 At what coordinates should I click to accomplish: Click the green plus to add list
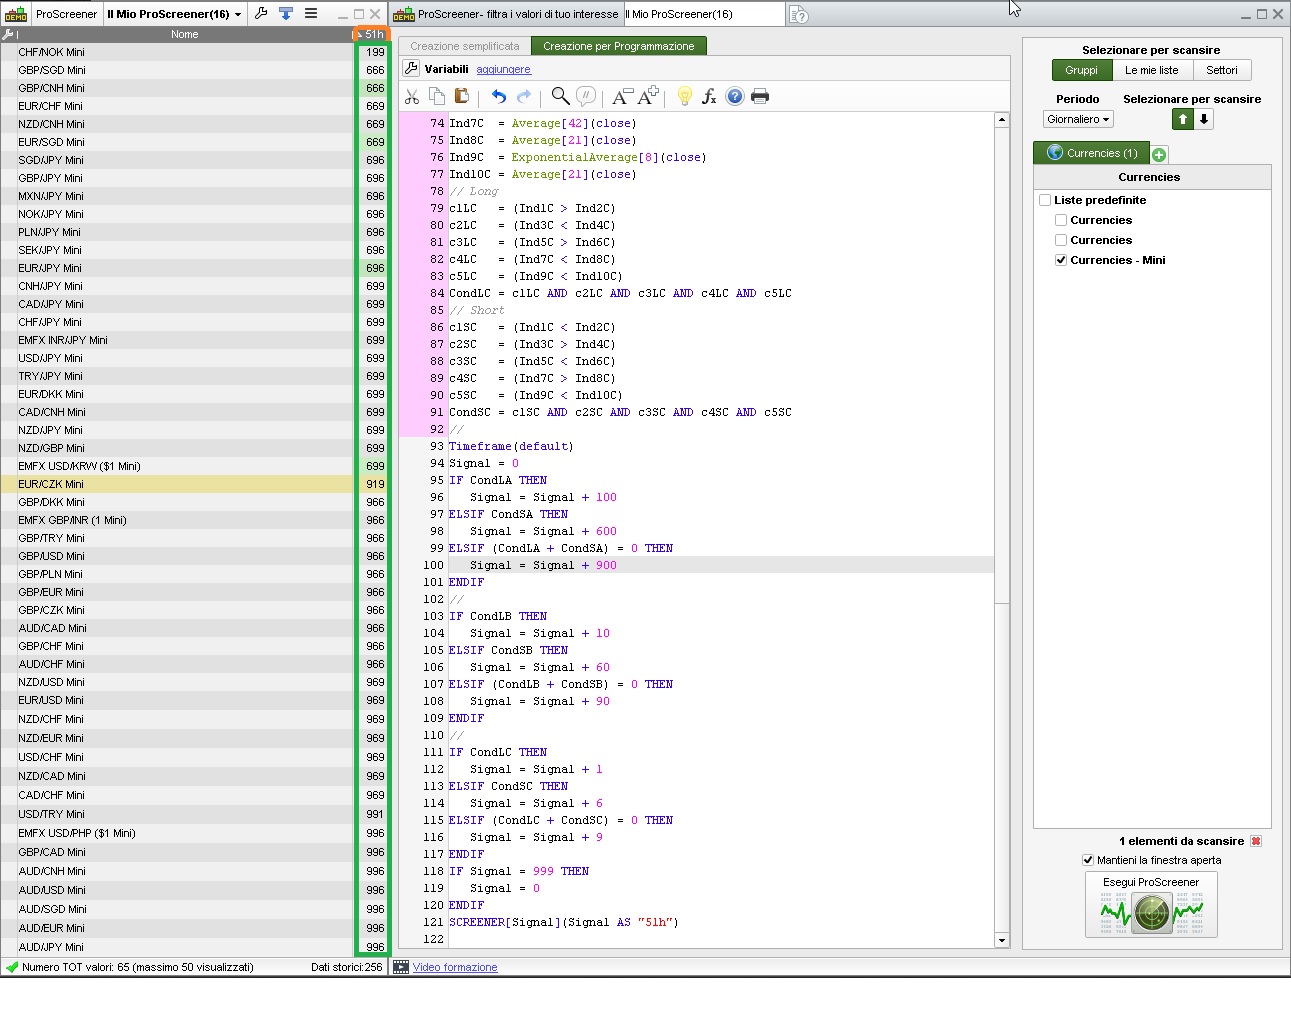(1159, 154)
